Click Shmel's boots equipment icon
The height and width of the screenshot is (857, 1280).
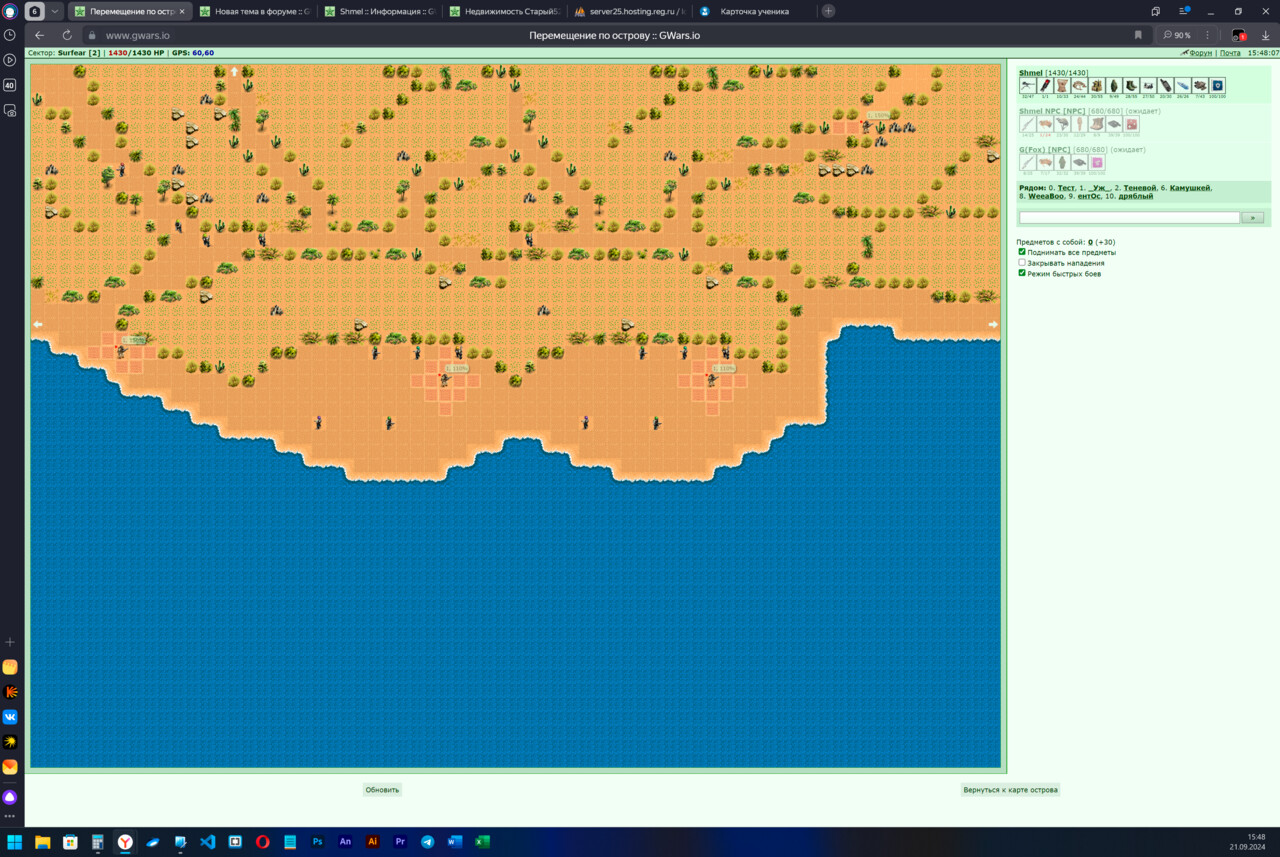point(1131,85)
